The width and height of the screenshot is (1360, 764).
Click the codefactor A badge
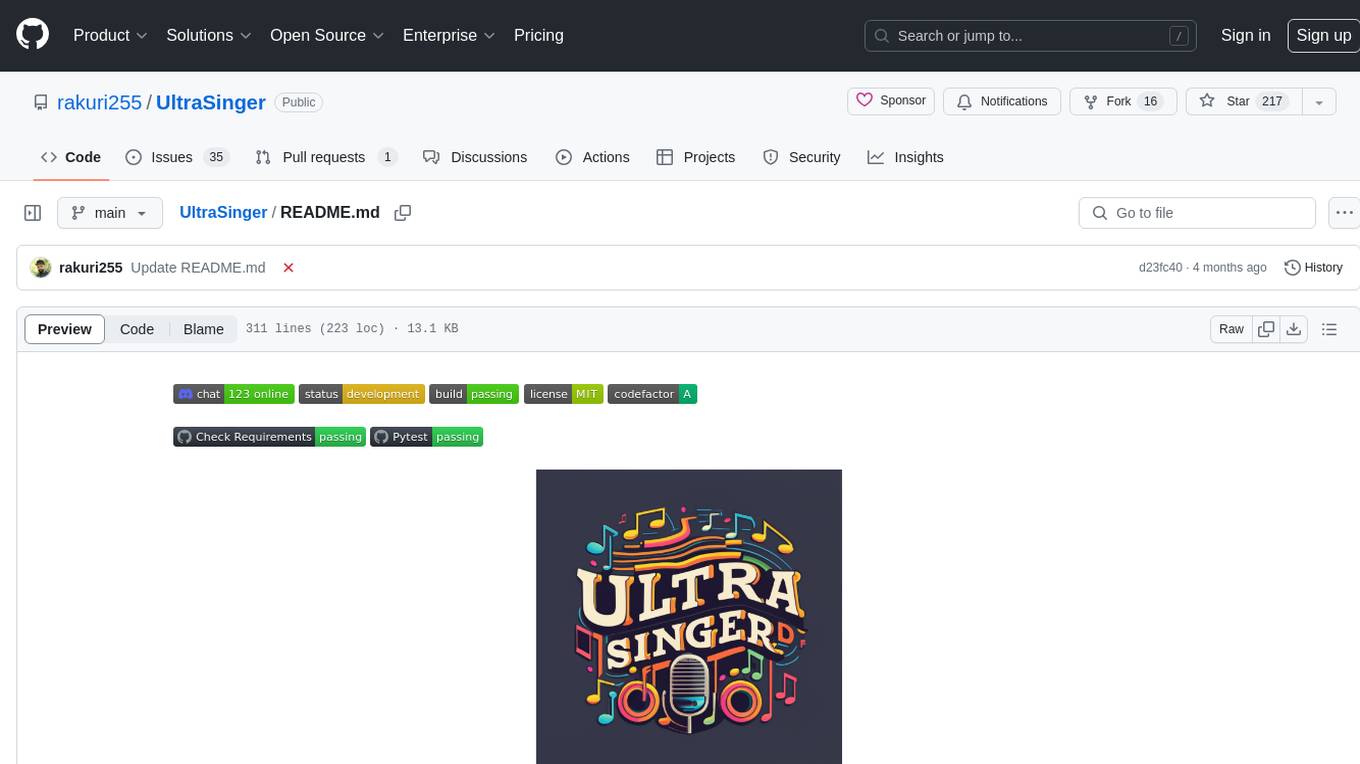point(652,394)
